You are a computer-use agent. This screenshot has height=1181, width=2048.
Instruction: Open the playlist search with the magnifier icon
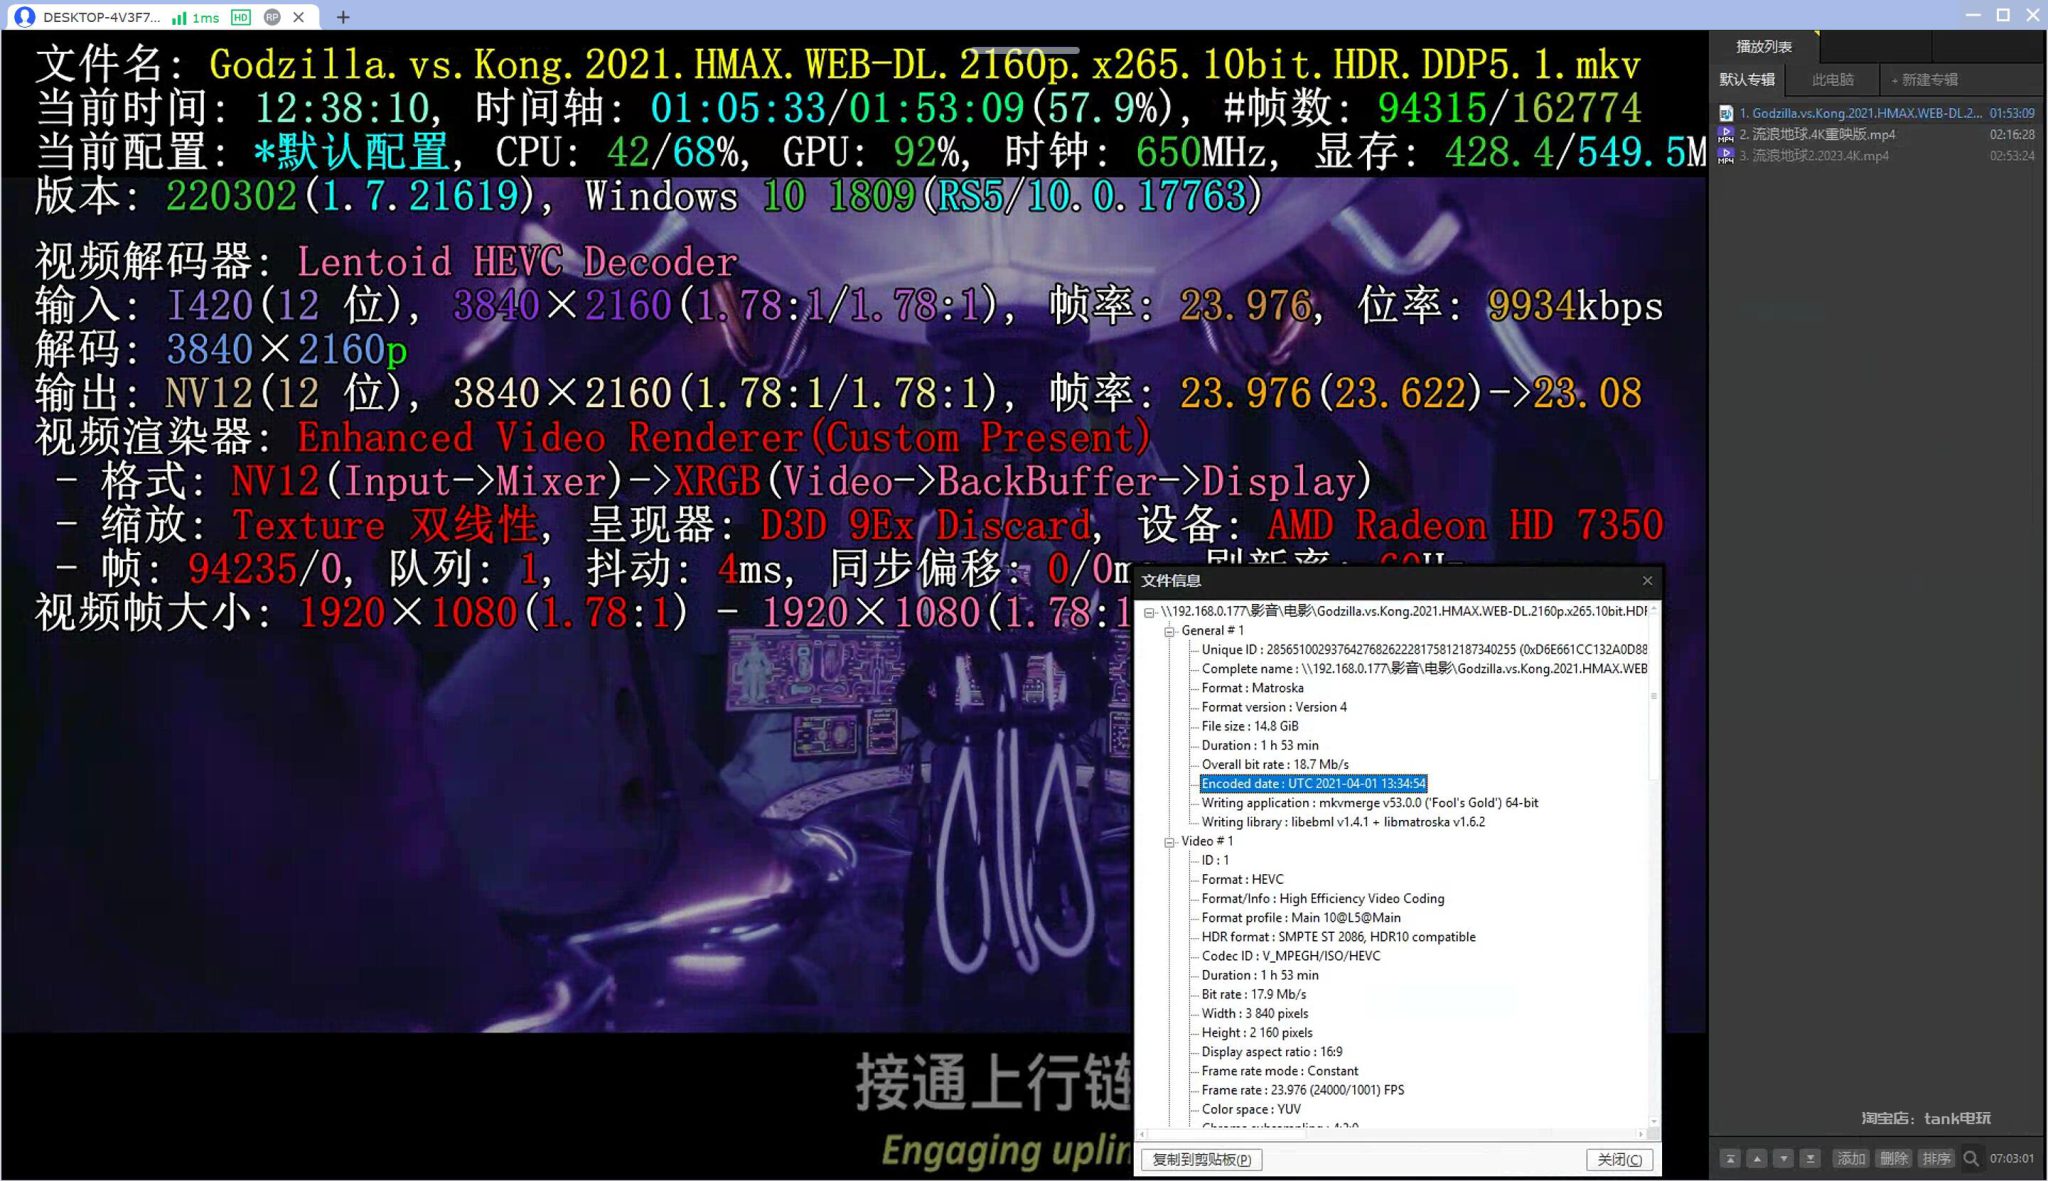click(x=1971, y=1157)
